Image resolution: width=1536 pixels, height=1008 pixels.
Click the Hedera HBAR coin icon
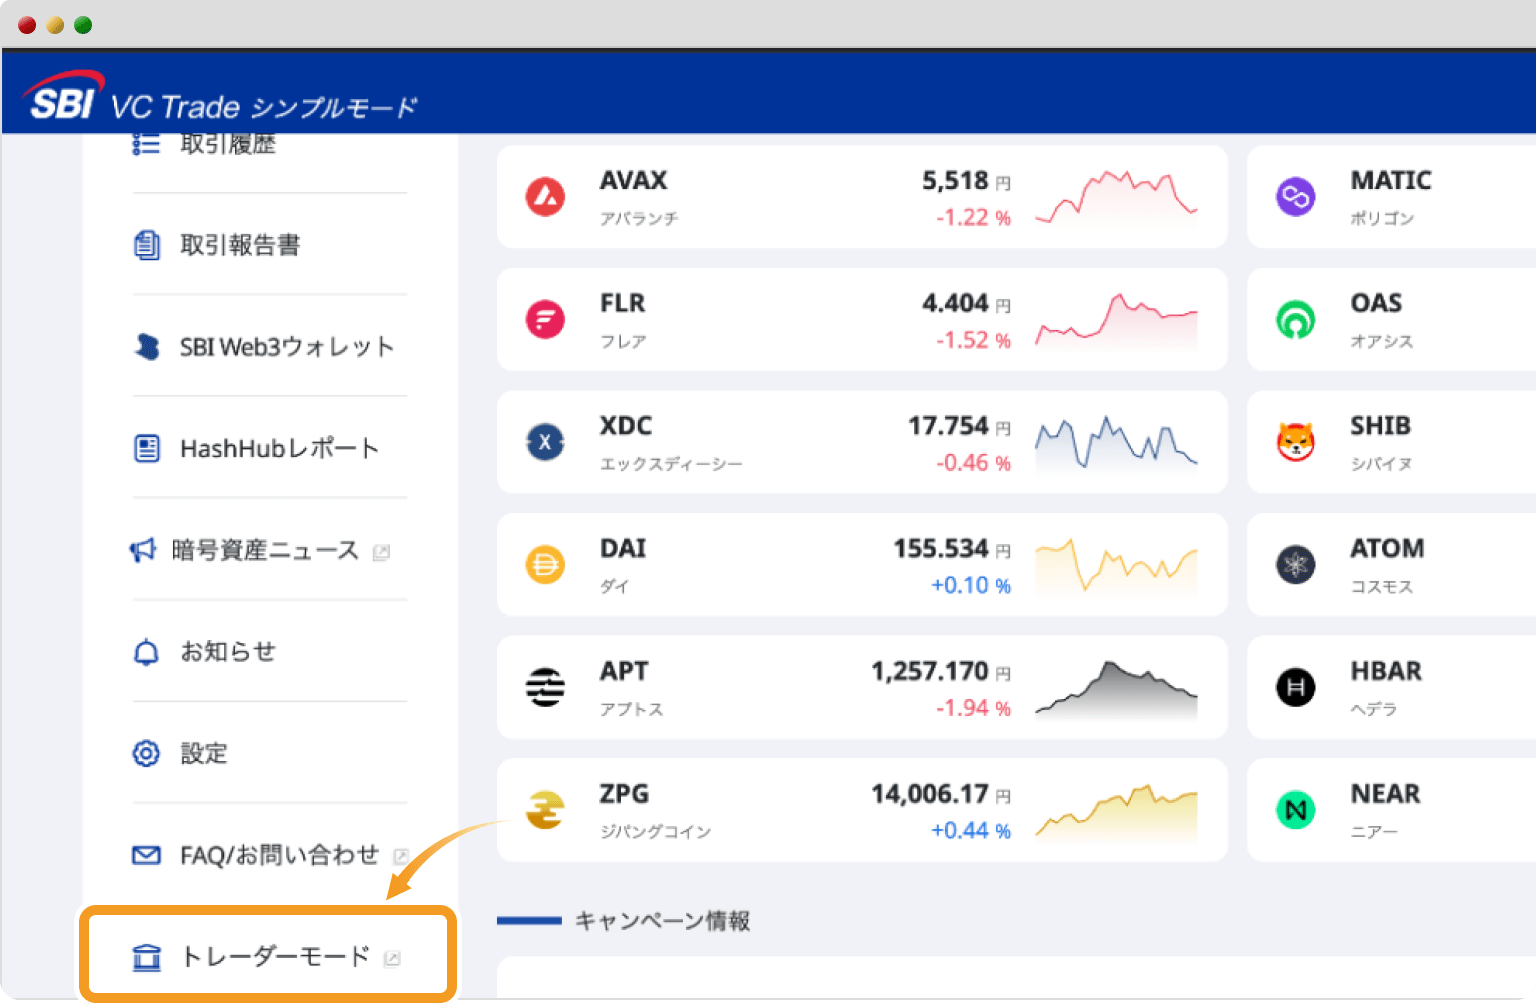click(1296, 687)
